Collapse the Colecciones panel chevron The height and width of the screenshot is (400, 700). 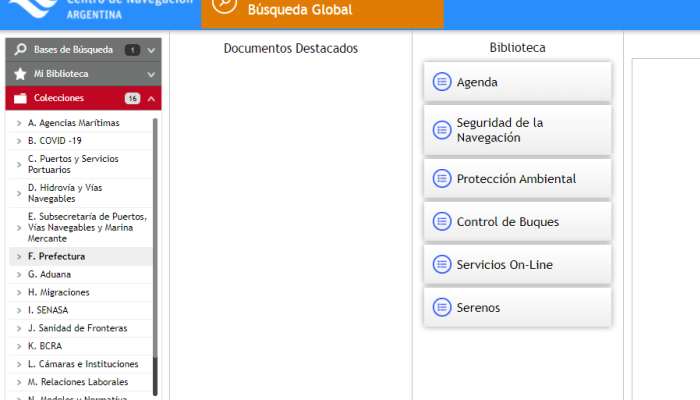(151, 99)
